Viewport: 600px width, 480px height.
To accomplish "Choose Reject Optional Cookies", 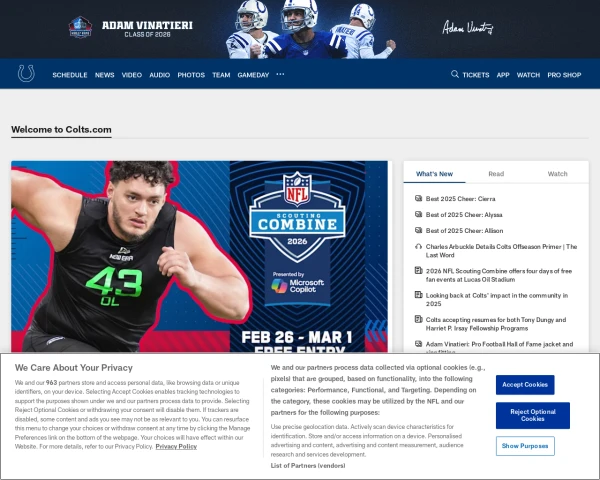I will (x=533, y=415).
